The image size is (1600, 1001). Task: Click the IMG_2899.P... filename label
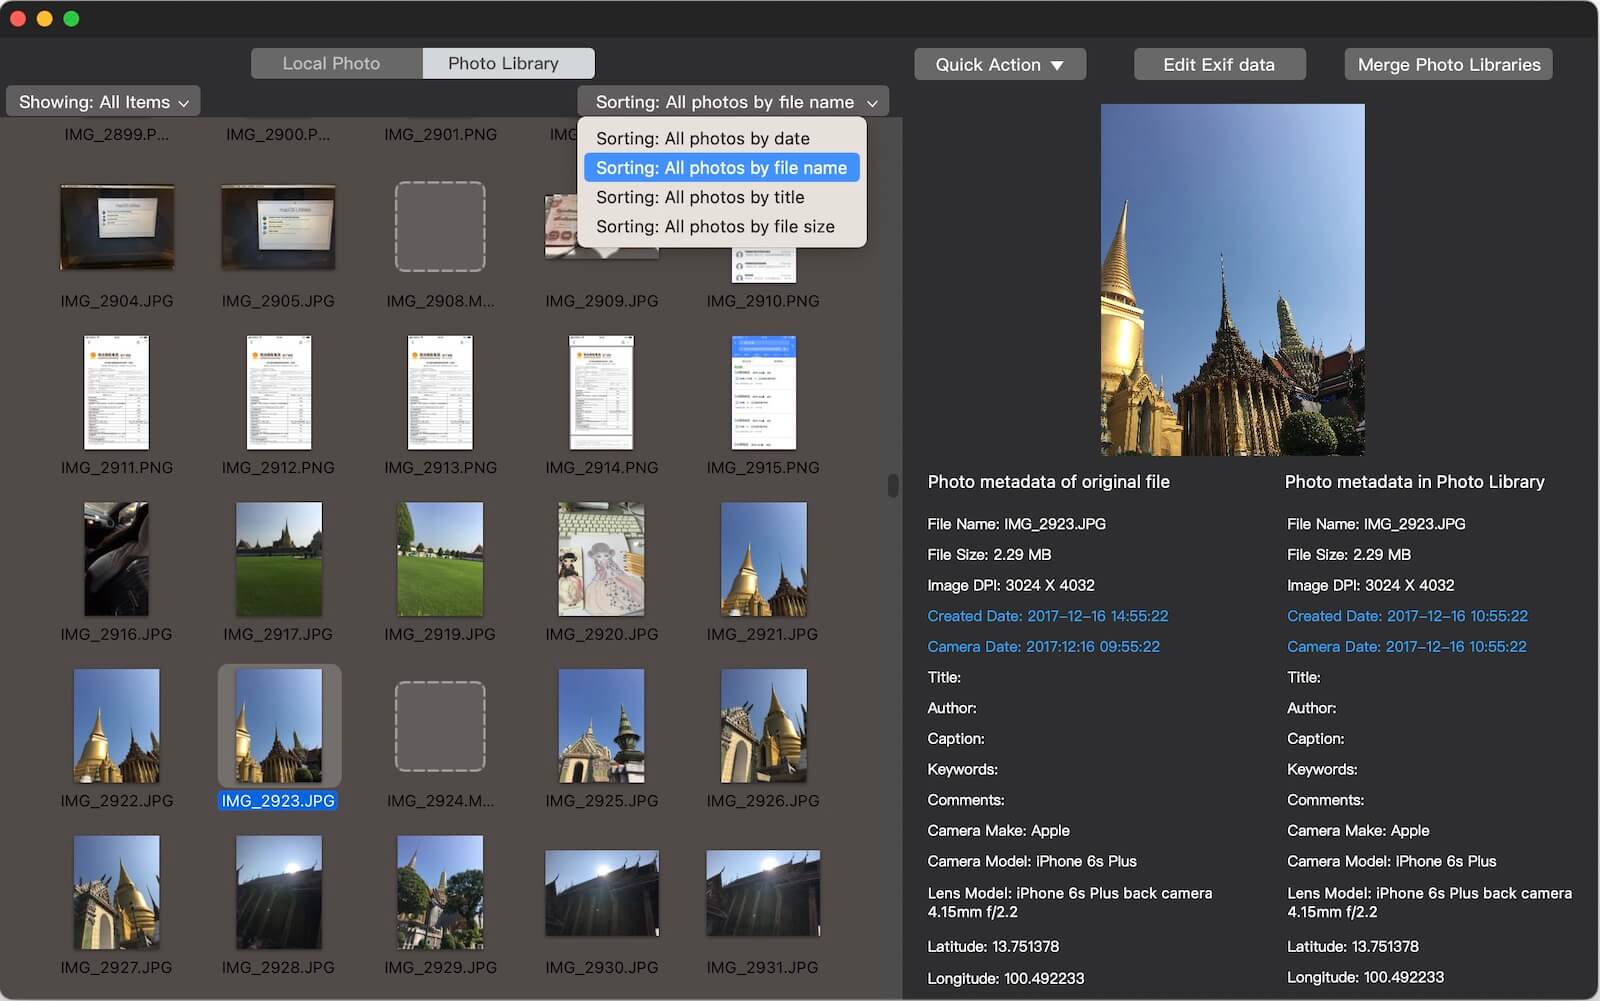[117, 134]
